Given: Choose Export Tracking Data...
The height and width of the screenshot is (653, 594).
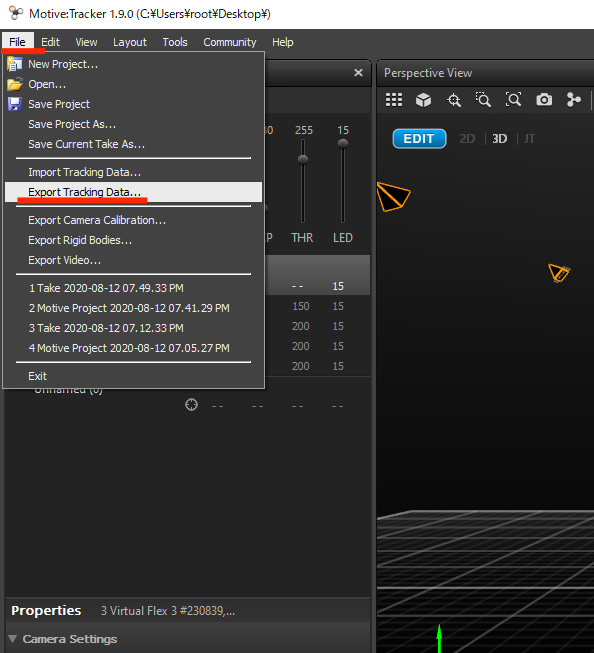Looking at the screenshot, I should click(133, 192).
